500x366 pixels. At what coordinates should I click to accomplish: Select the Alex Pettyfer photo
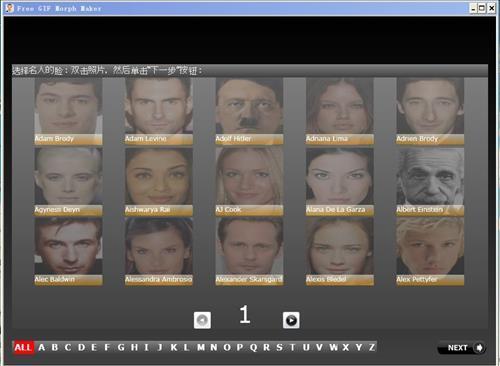(430, 252)
